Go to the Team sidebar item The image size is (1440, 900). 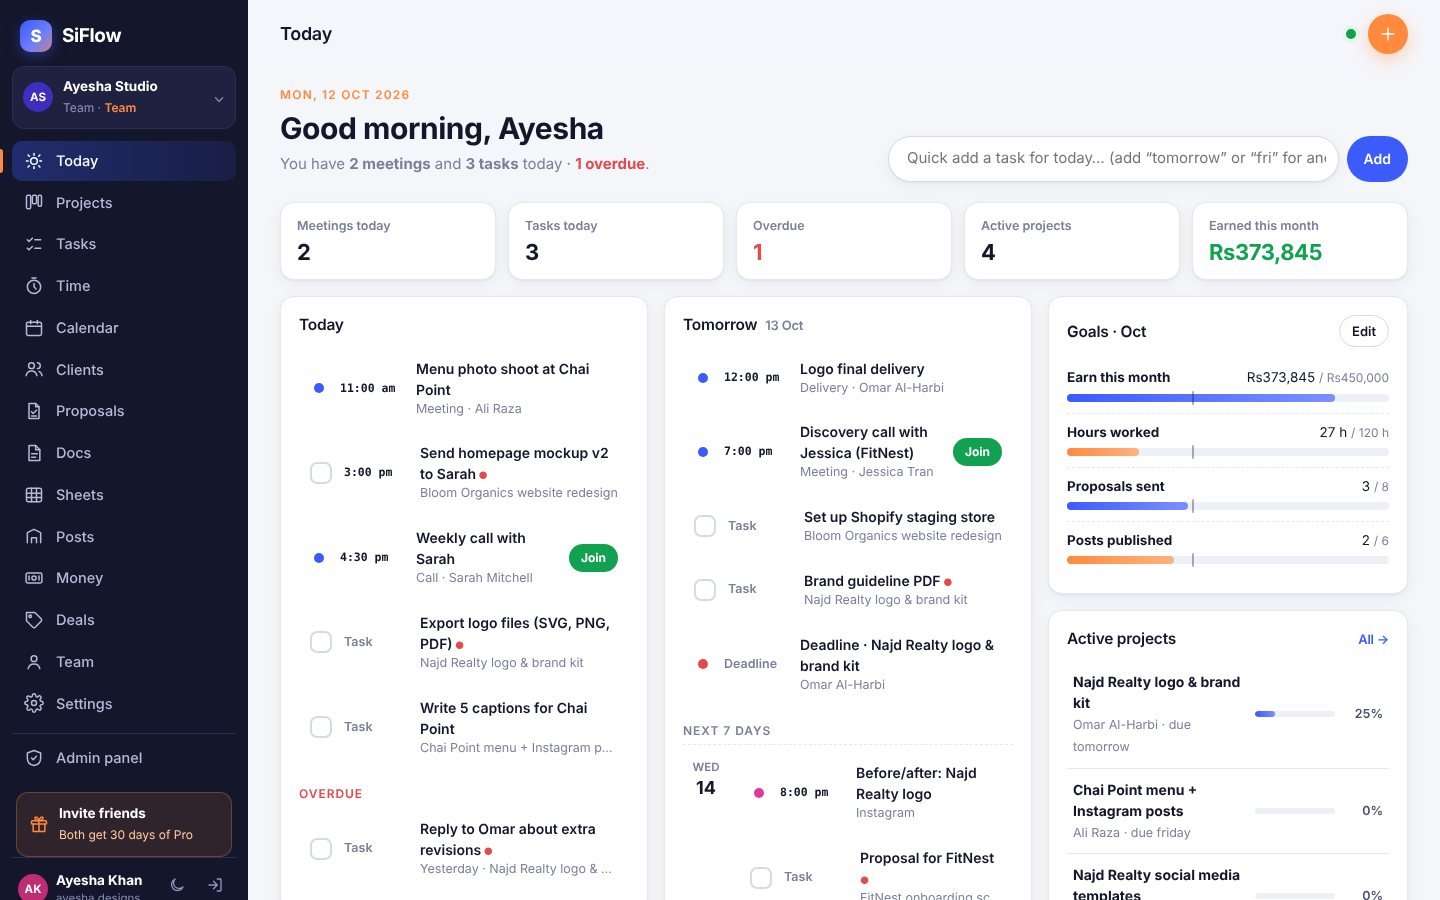coord(124,662)
